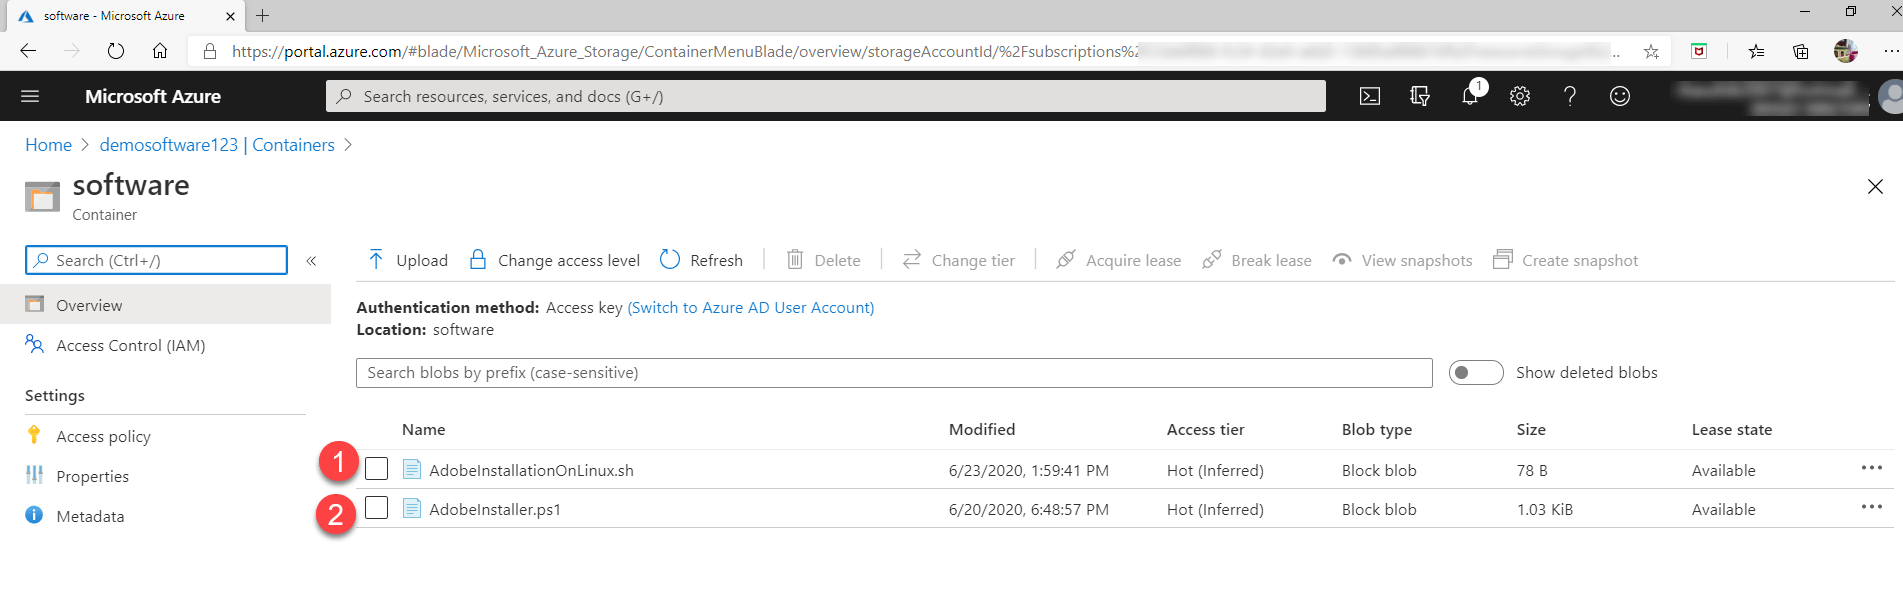1903x591 pixels.
Task: Open the browser favorites list icon
Action: point(1756,51)
